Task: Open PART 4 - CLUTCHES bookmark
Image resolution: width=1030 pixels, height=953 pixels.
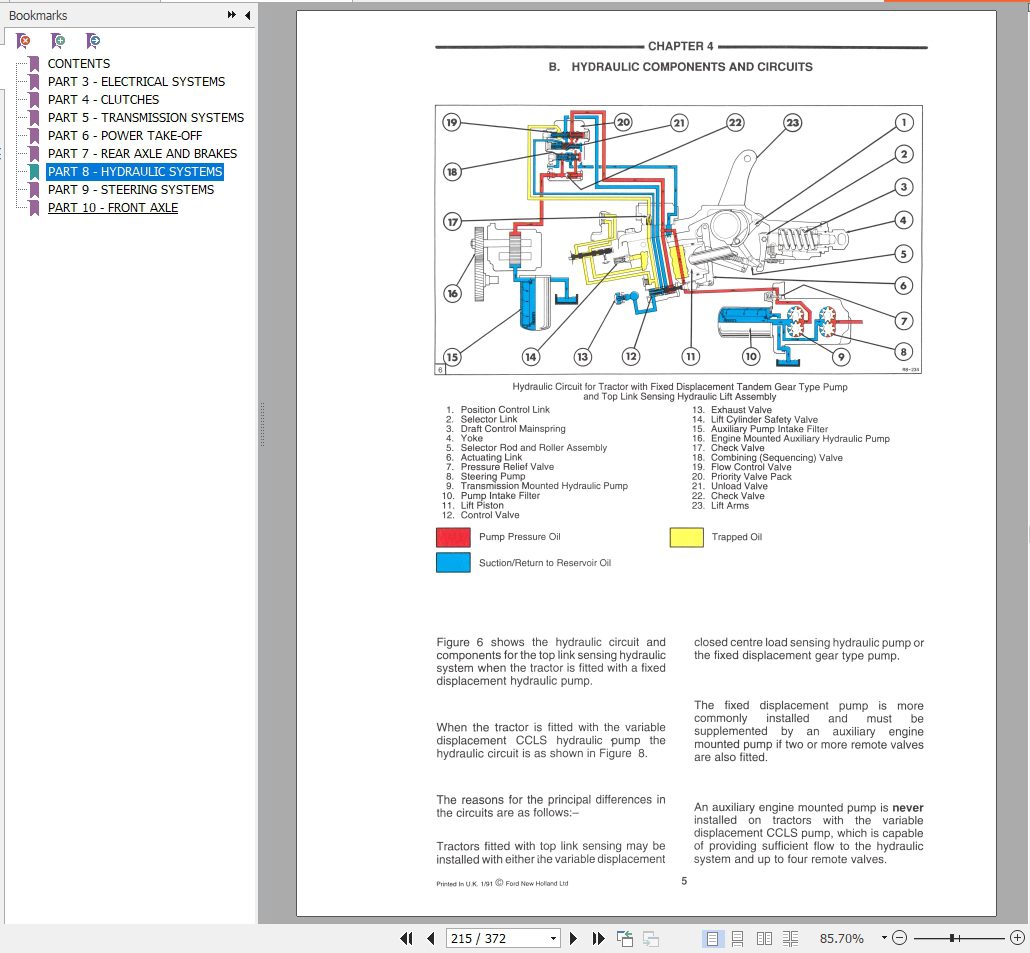Action: point(103,100)
